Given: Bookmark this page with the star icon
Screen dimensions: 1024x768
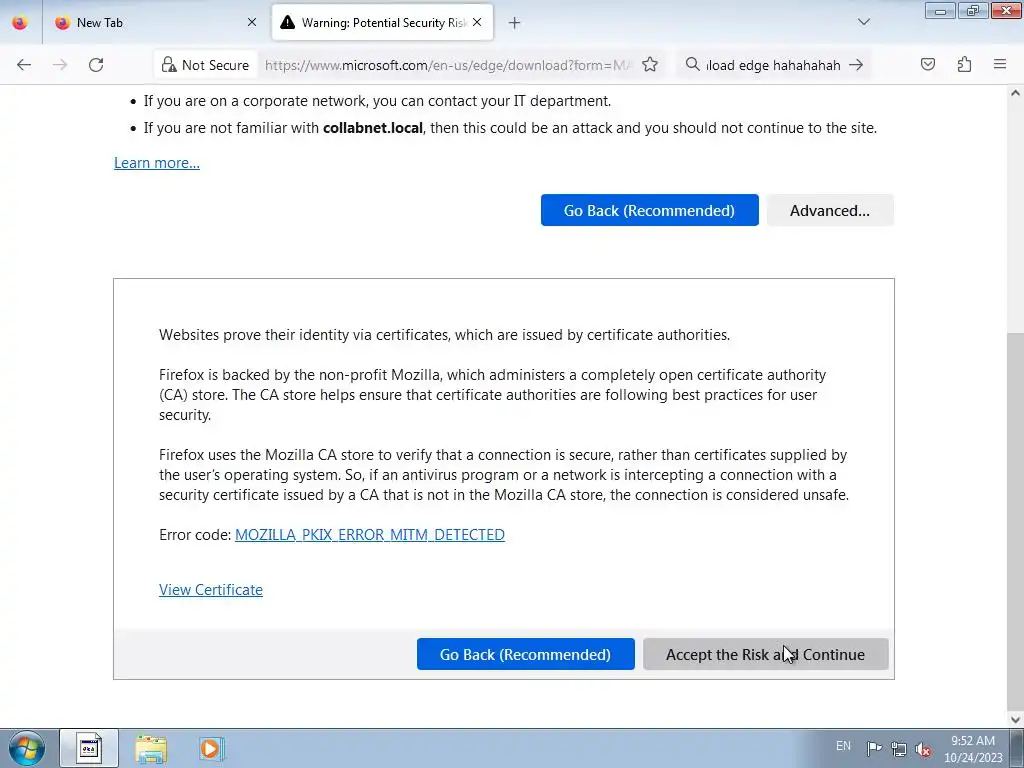Looking at the screenshot, I should 650,65.
